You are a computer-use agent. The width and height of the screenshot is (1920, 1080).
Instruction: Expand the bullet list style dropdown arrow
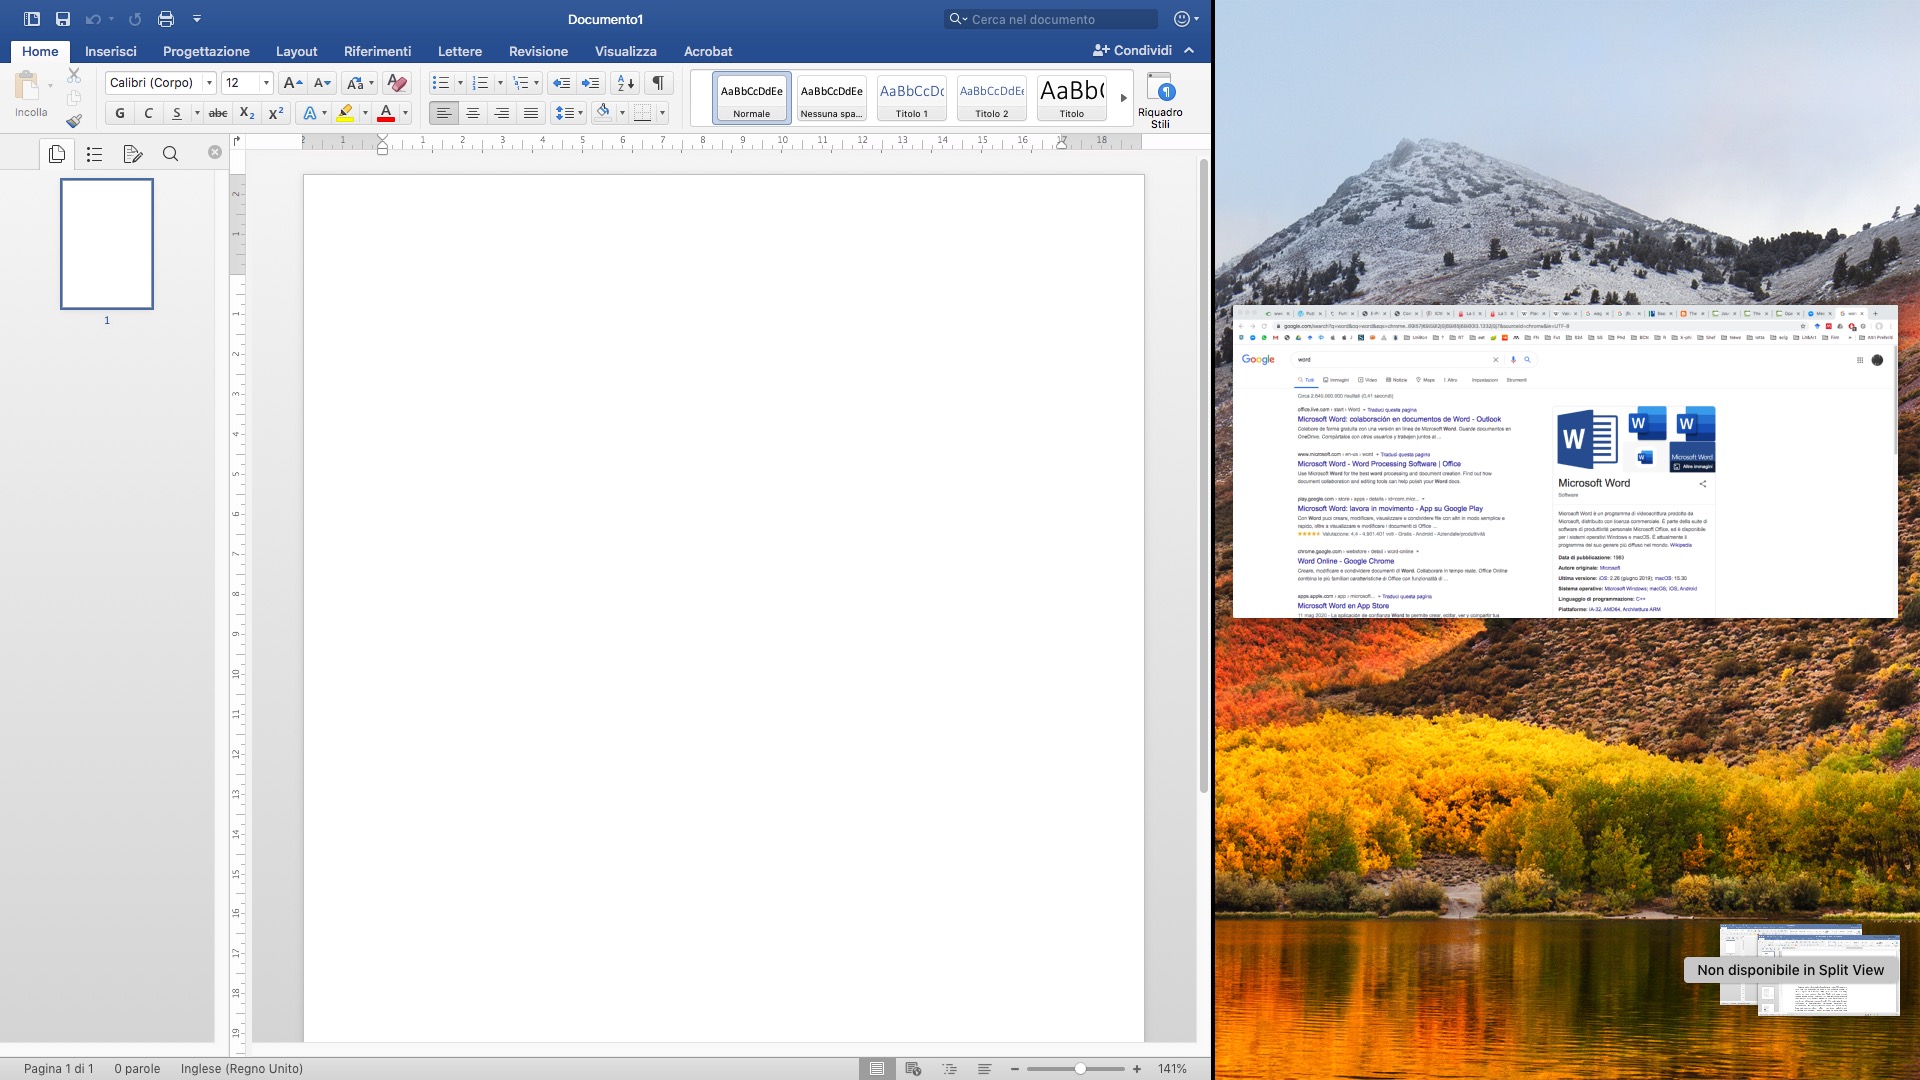point(460,83)
